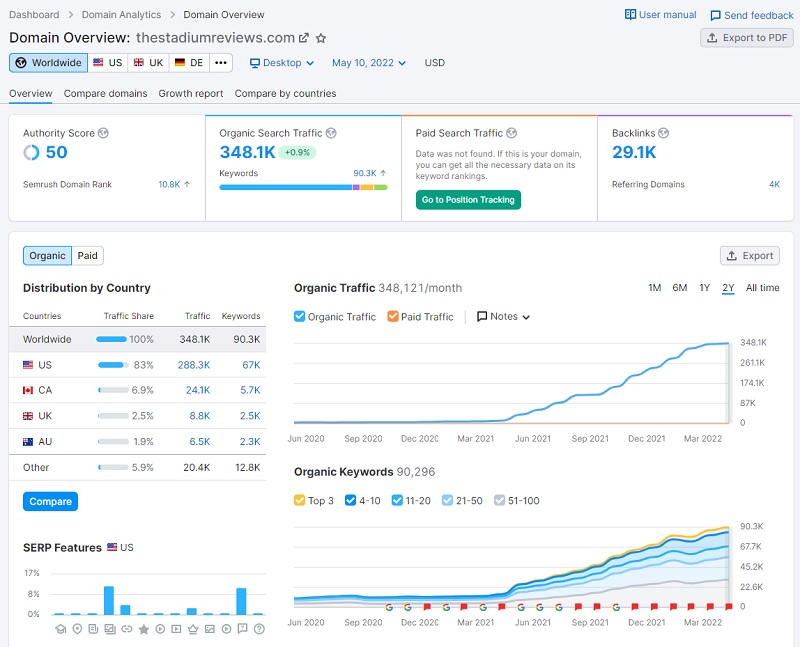Switch to the Paid toggle option
The height and width of the screenshot is (647, 800).
pyautogui.click(x=88, y=256)
